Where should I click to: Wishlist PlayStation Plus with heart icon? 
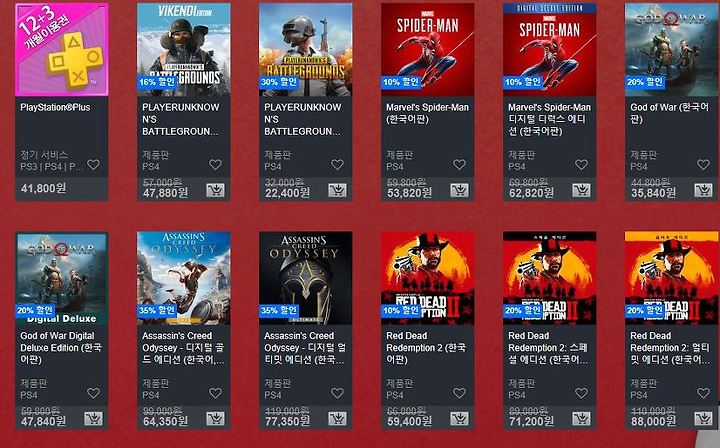94,164
